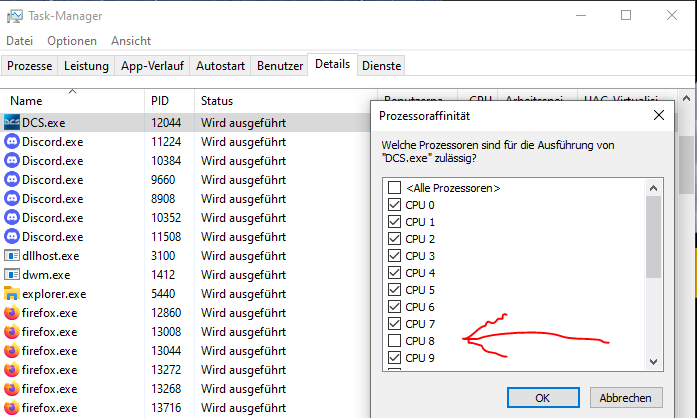
Task: Sort by the Status column header
Action: (286, 100)
